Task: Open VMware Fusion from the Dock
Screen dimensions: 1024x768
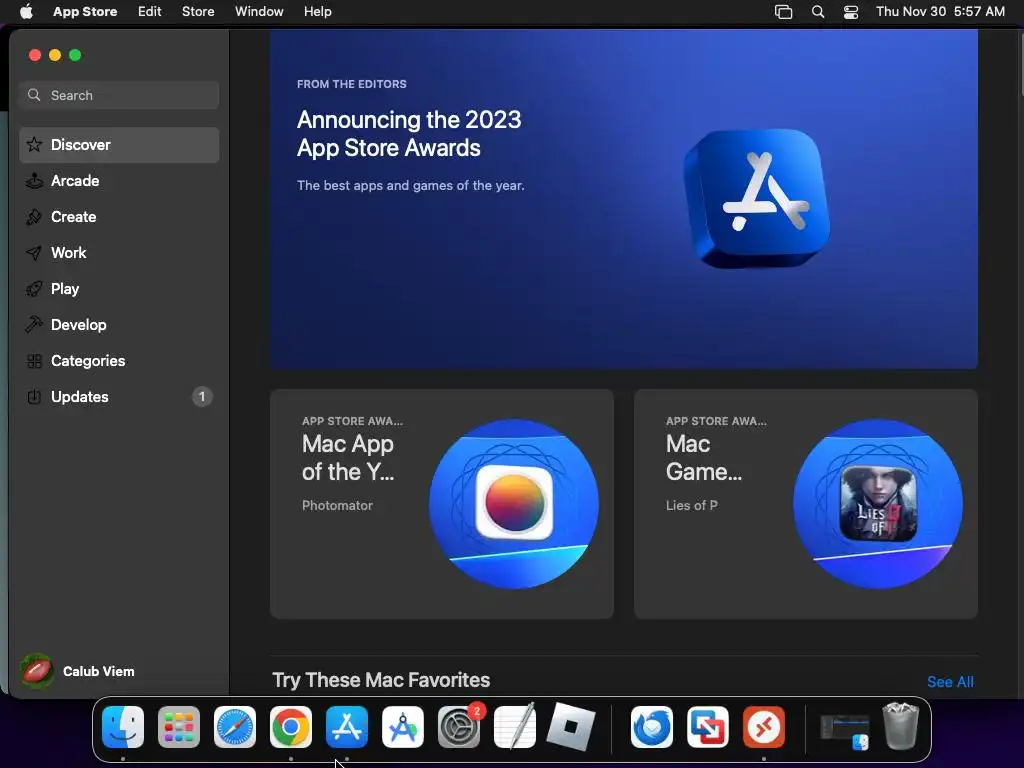Action: coord(708,726)
